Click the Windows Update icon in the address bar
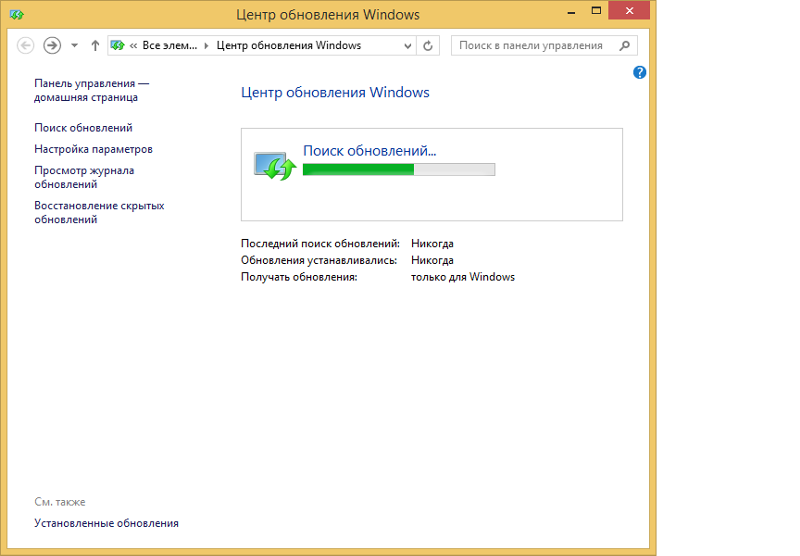 [117, 45]
